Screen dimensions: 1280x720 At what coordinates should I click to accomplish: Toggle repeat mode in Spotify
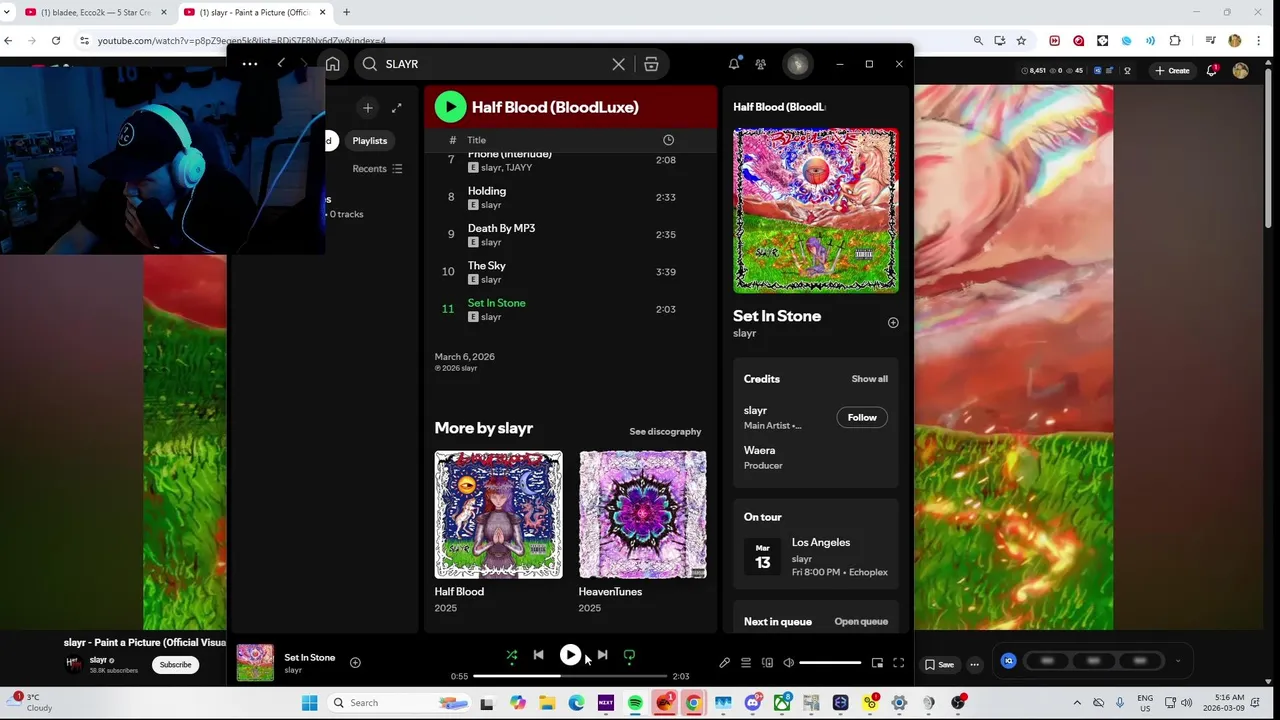pyautogui.click(x=629, y=656)
